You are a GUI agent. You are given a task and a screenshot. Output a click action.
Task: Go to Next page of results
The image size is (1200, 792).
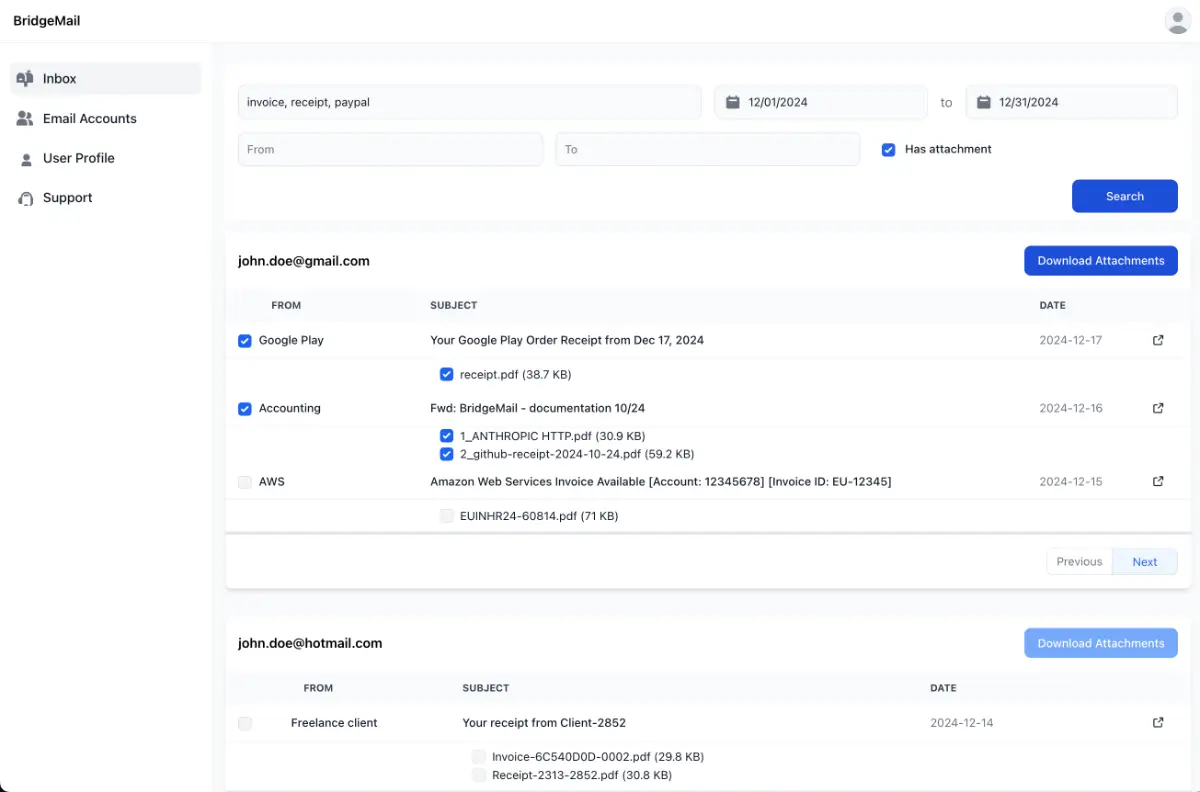[1144, 562]
